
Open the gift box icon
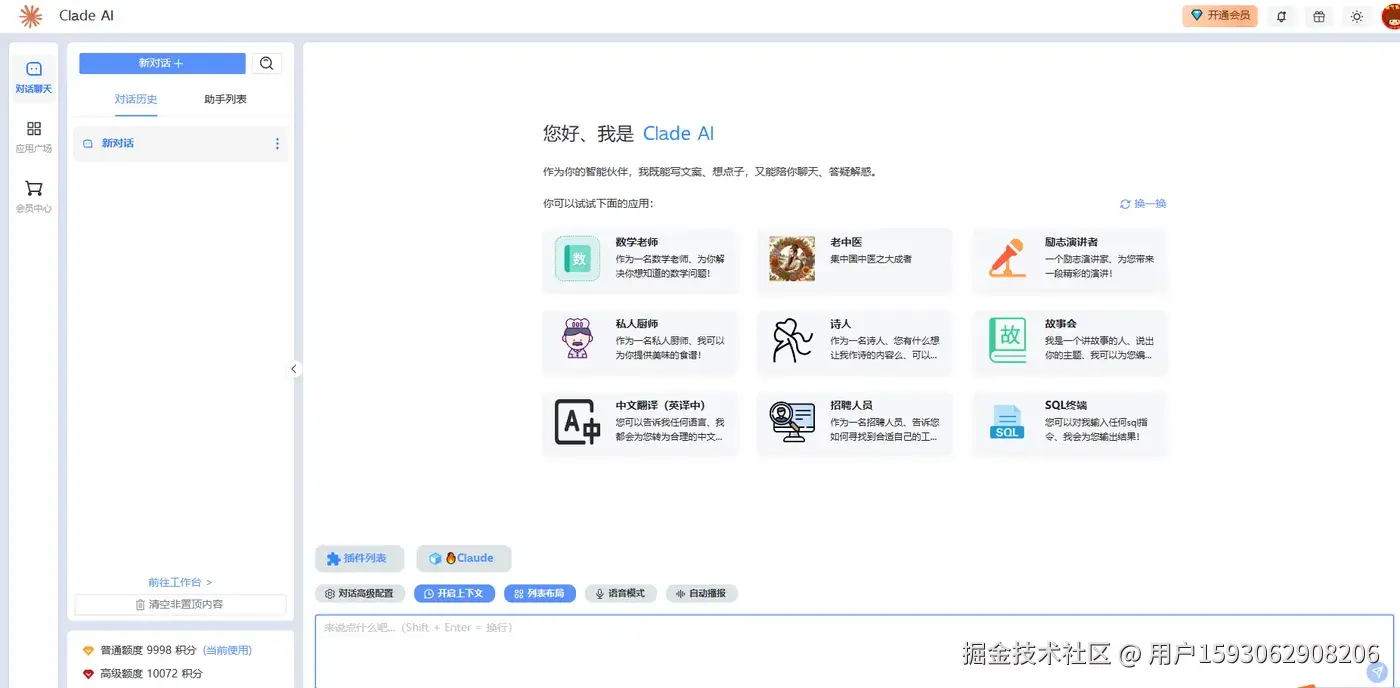[1319, 16]
